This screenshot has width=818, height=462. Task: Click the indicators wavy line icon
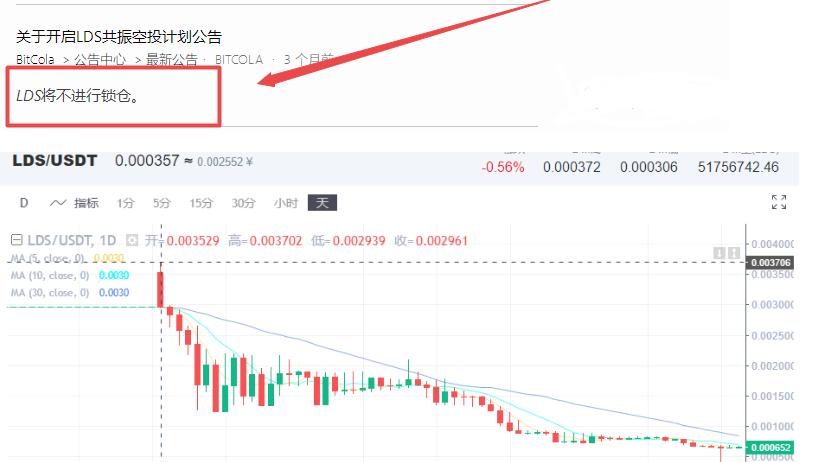[57, 203]
